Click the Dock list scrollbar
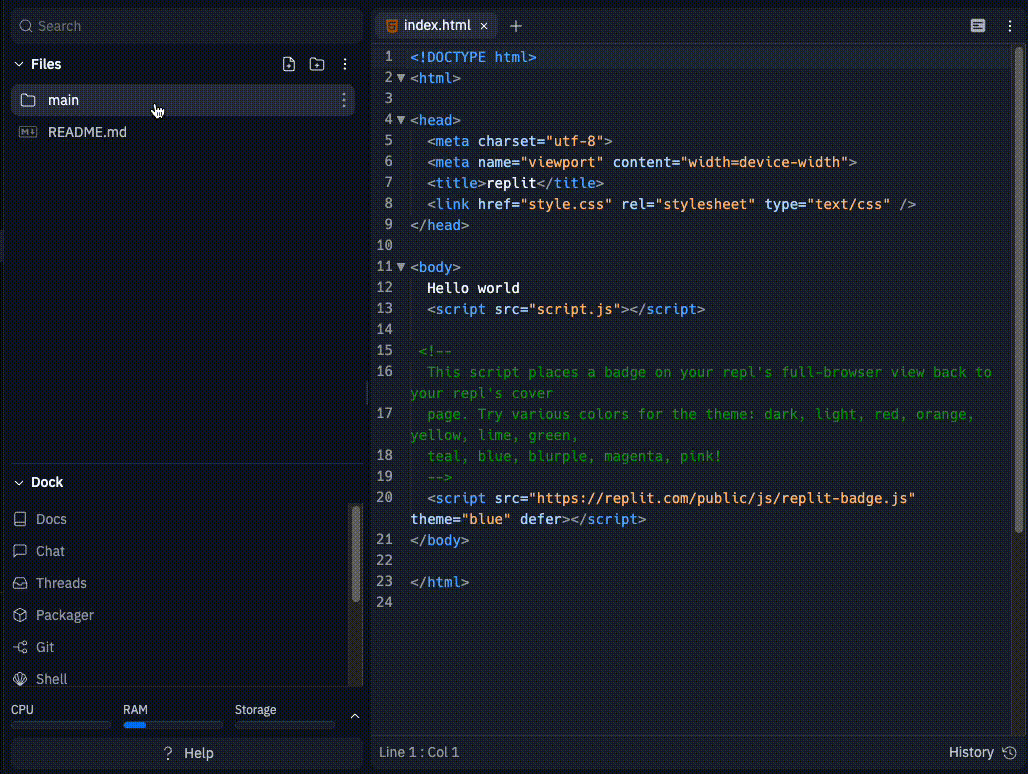Screen dimensions: 1028x774 (x=355, y=554)
